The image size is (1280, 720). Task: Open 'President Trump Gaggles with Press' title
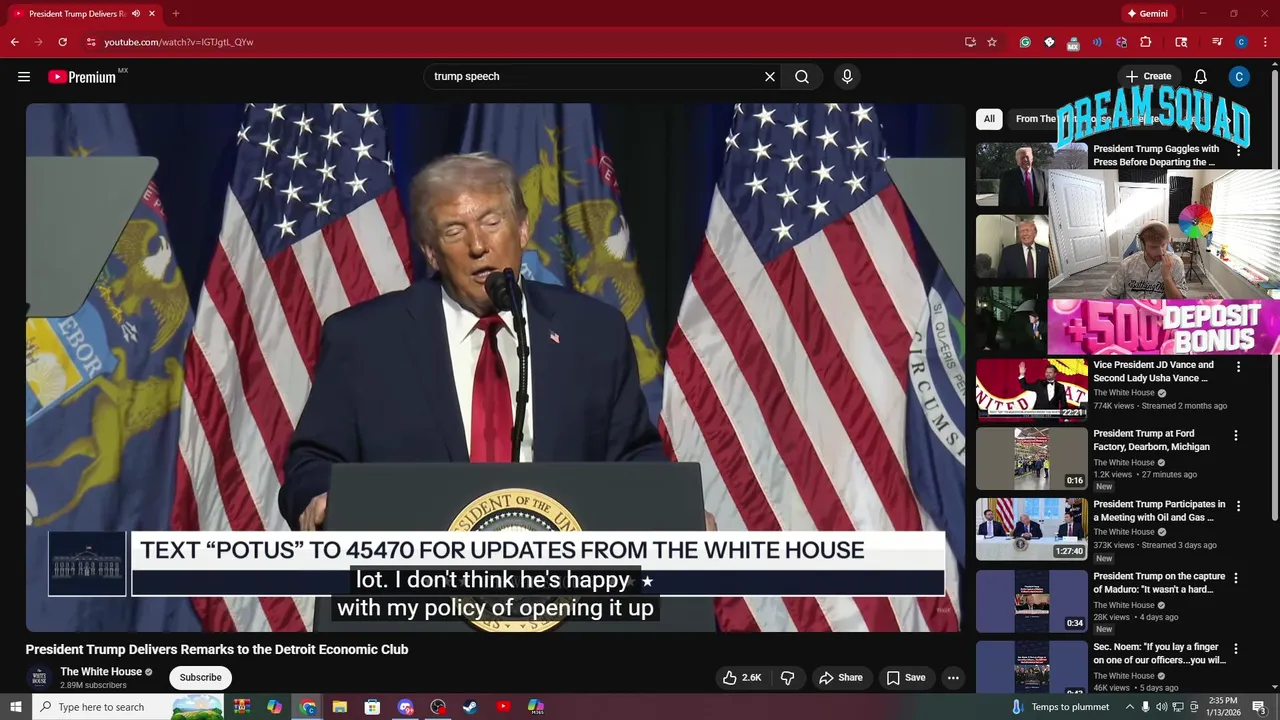tap(1156, 155)
